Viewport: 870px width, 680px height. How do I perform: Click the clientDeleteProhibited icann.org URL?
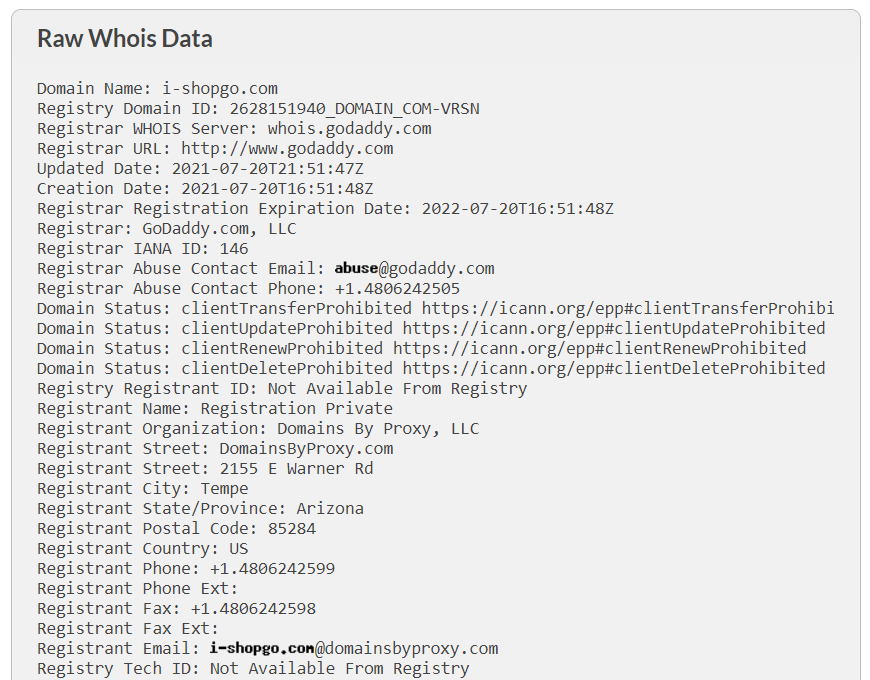(614, 368)
